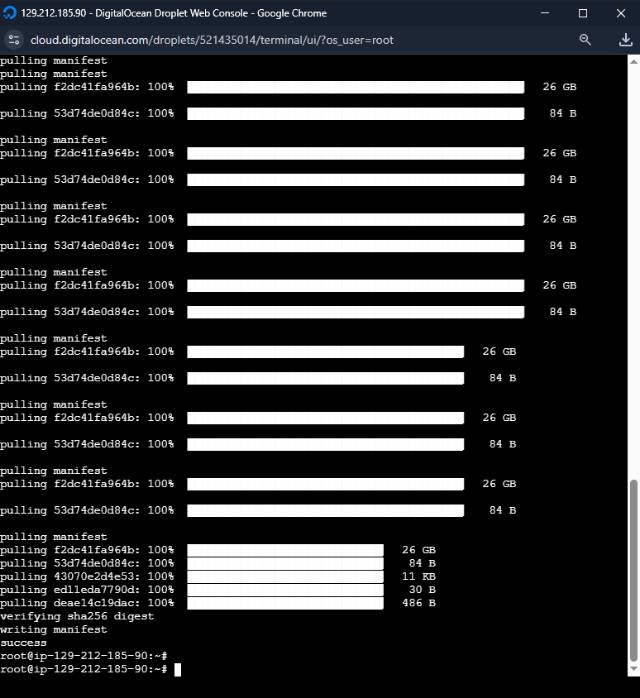
Task: Close the Droplet Web Console window
Action: 620,13
